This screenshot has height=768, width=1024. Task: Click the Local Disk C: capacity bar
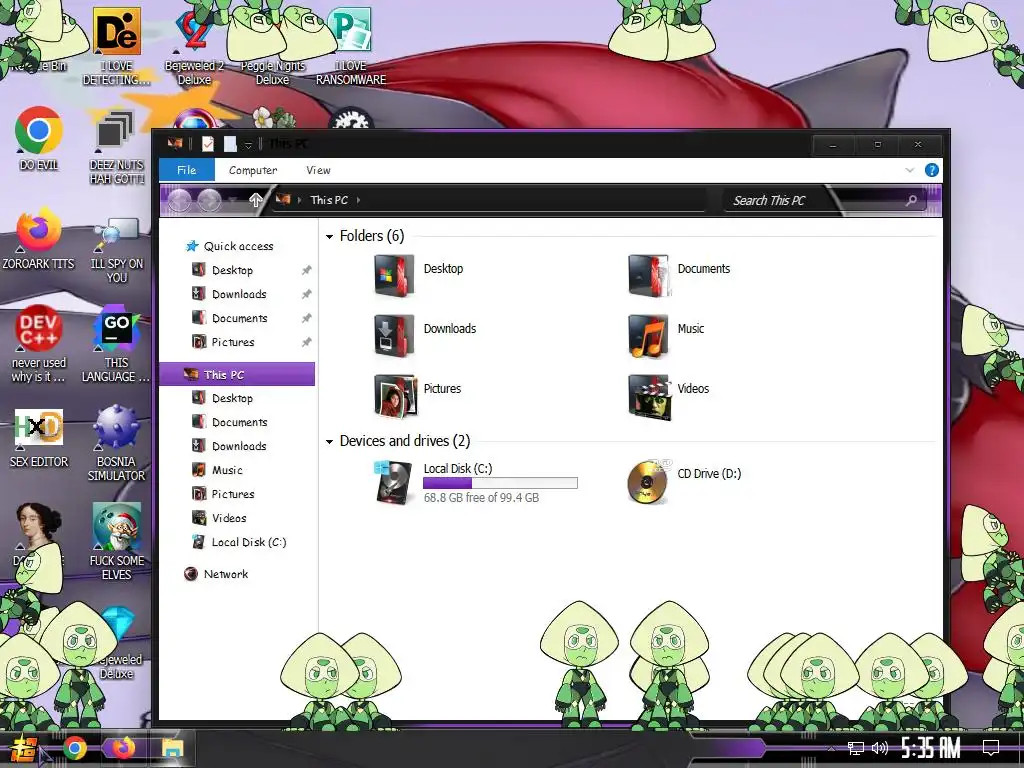click(x=500, y=483)
